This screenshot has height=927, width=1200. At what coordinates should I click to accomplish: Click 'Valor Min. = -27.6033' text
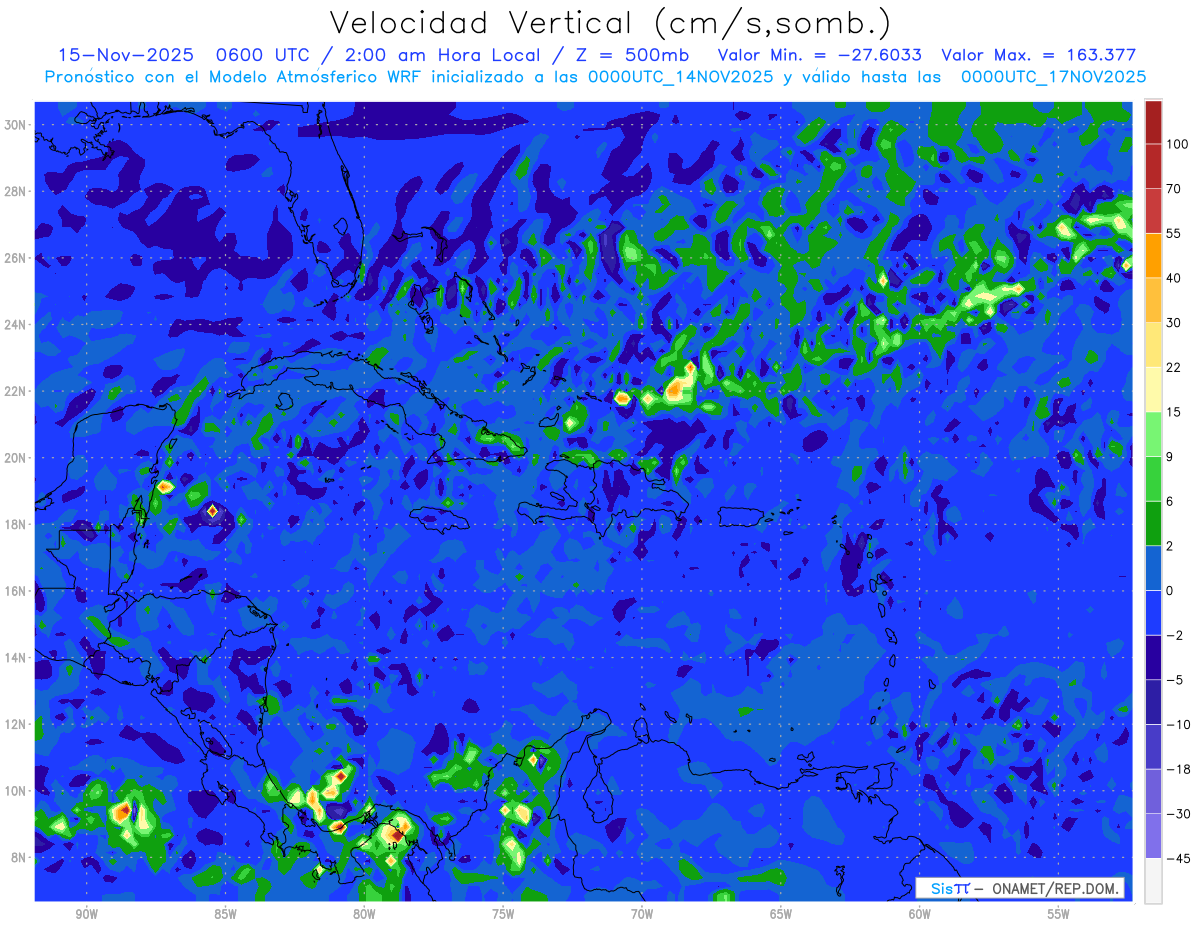(820, 55)
